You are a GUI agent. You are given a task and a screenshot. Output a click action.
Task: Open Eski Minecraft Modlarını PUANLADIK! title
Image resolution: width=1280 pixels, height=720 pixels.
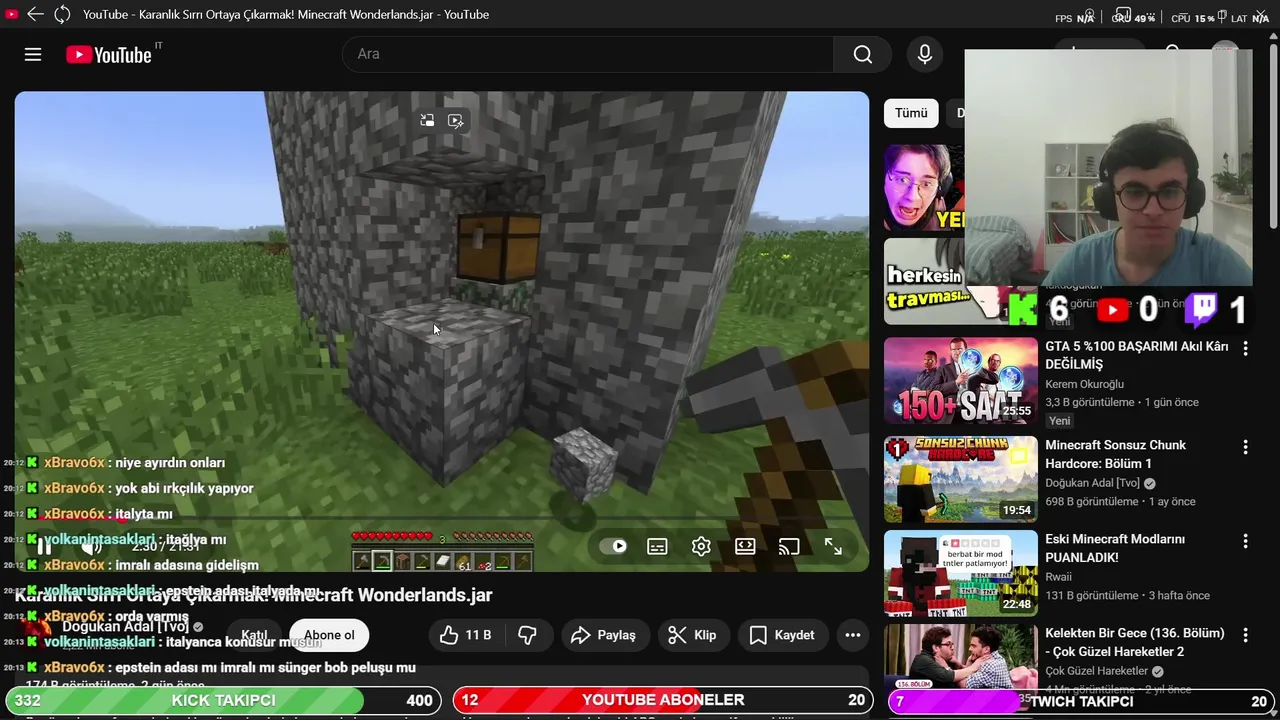(x=1115, y=548)
